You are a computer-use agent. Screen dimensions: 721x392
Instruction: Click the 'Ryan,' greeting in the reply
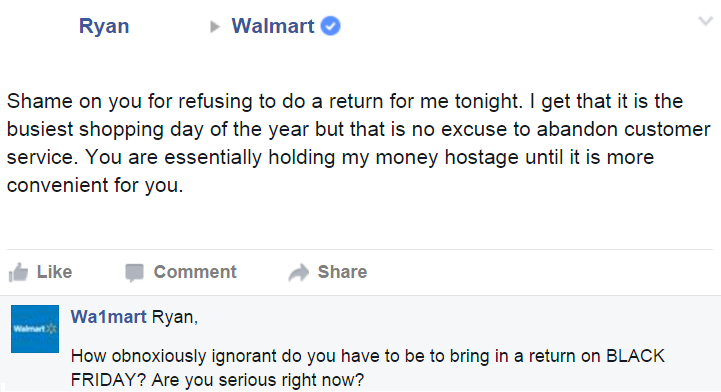[x=175, y=317]
